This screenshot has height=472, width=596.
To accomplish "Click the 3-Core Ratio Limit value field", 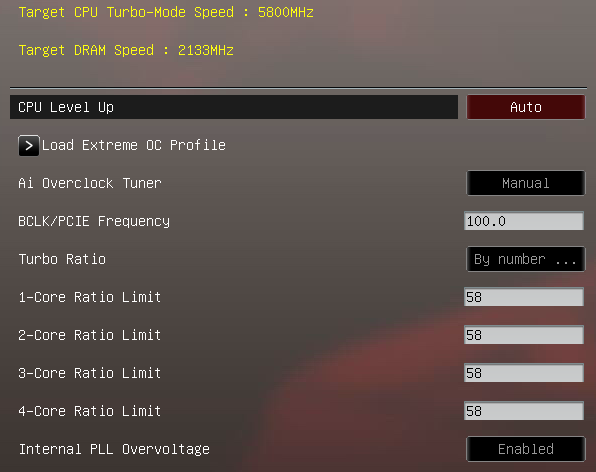I will point(524,373).
